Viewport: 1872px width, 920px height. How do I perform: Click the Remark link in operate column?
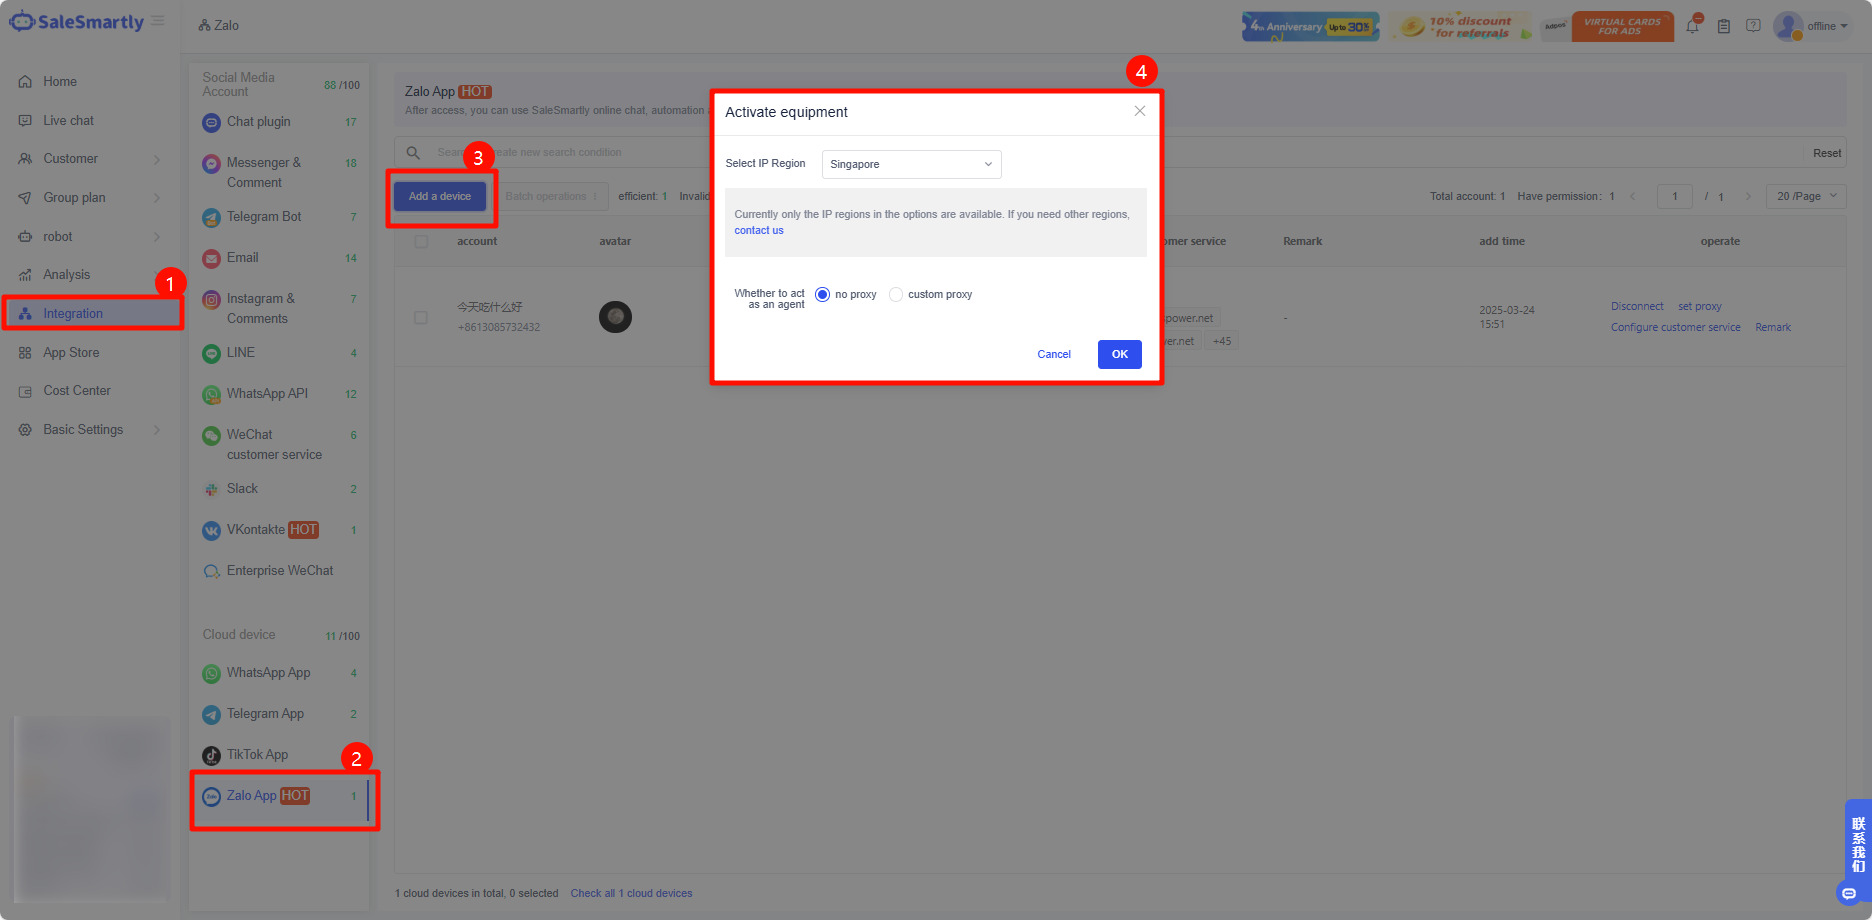(x=1773, y=328)
